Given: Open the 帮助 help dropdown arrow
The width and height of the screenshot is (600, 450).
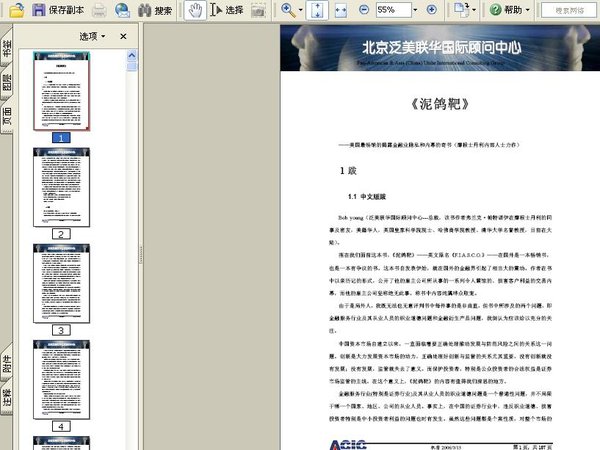Looking at the screenshot, I should click(x=527, y=10).
